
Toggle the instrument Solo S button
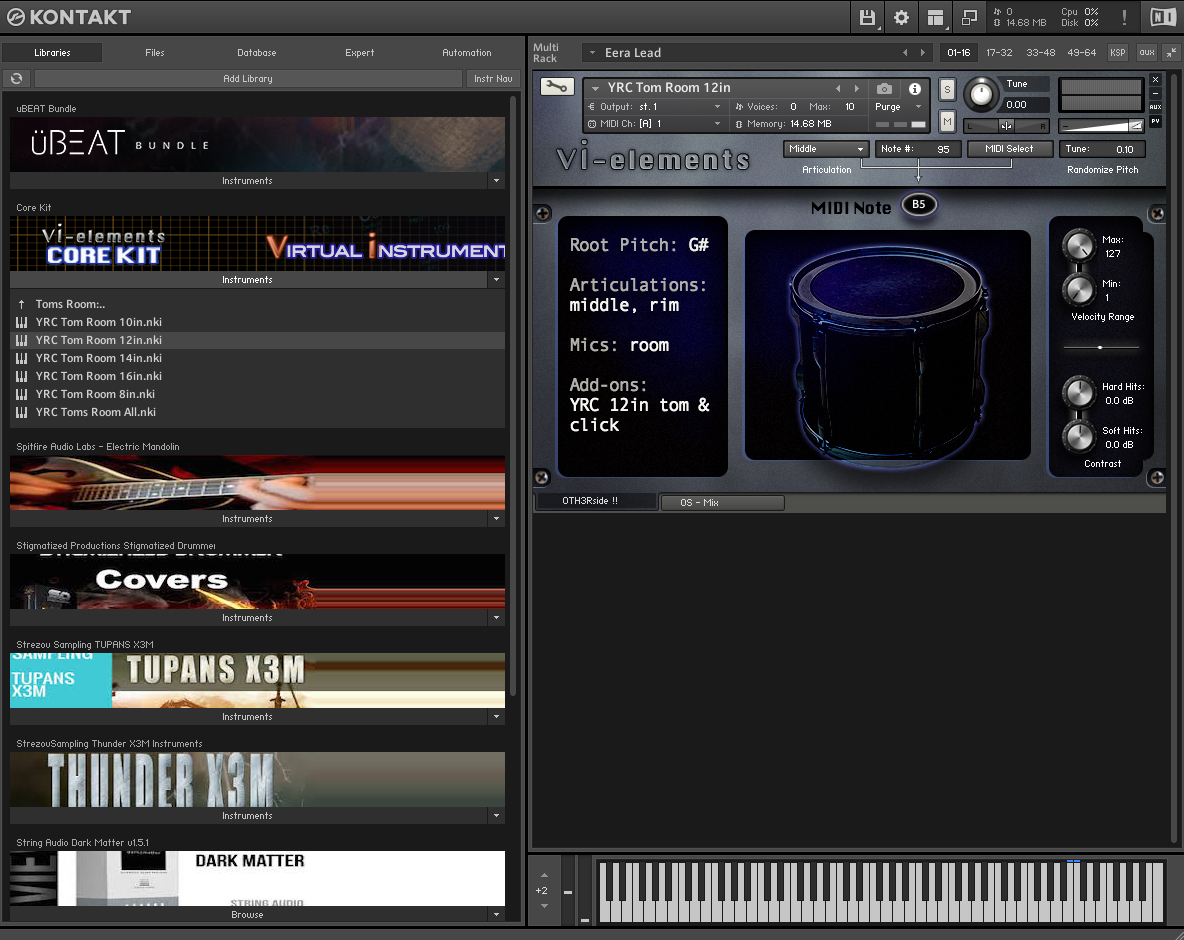(x=947, y=90)
